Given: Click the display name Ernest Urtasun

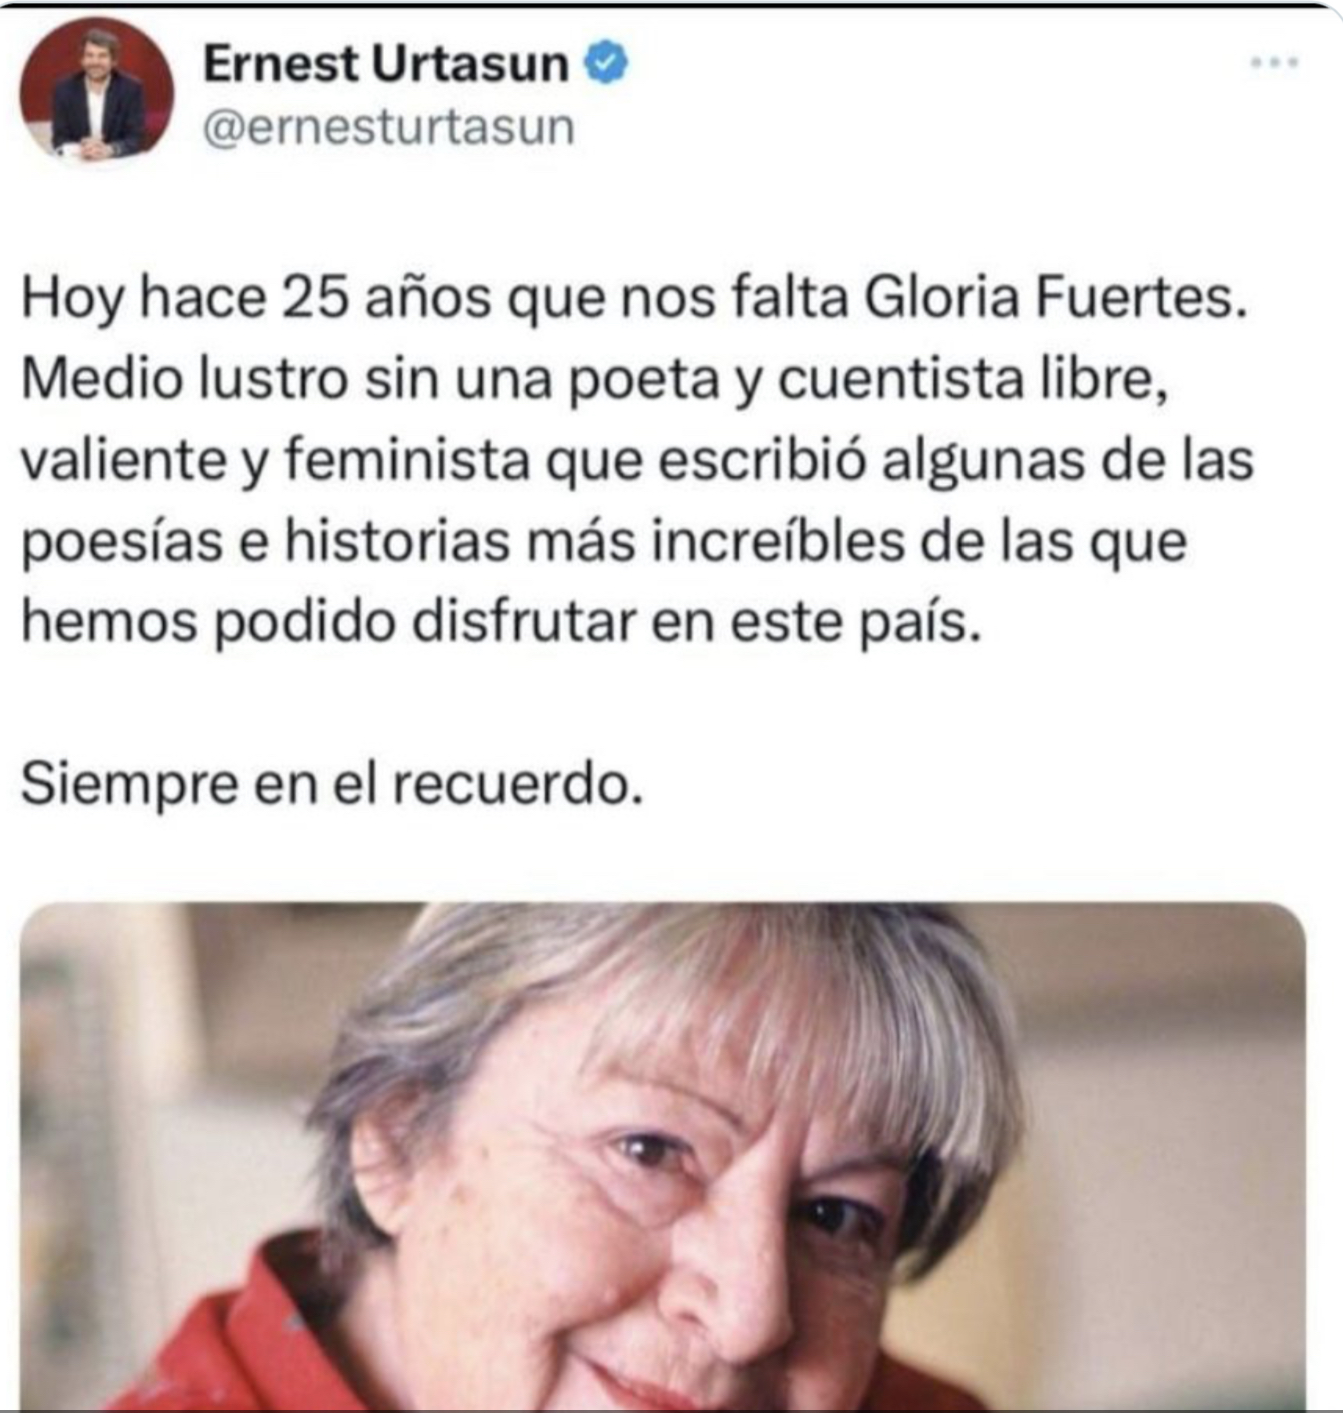Looking at the screenshot, I should 386,64.
